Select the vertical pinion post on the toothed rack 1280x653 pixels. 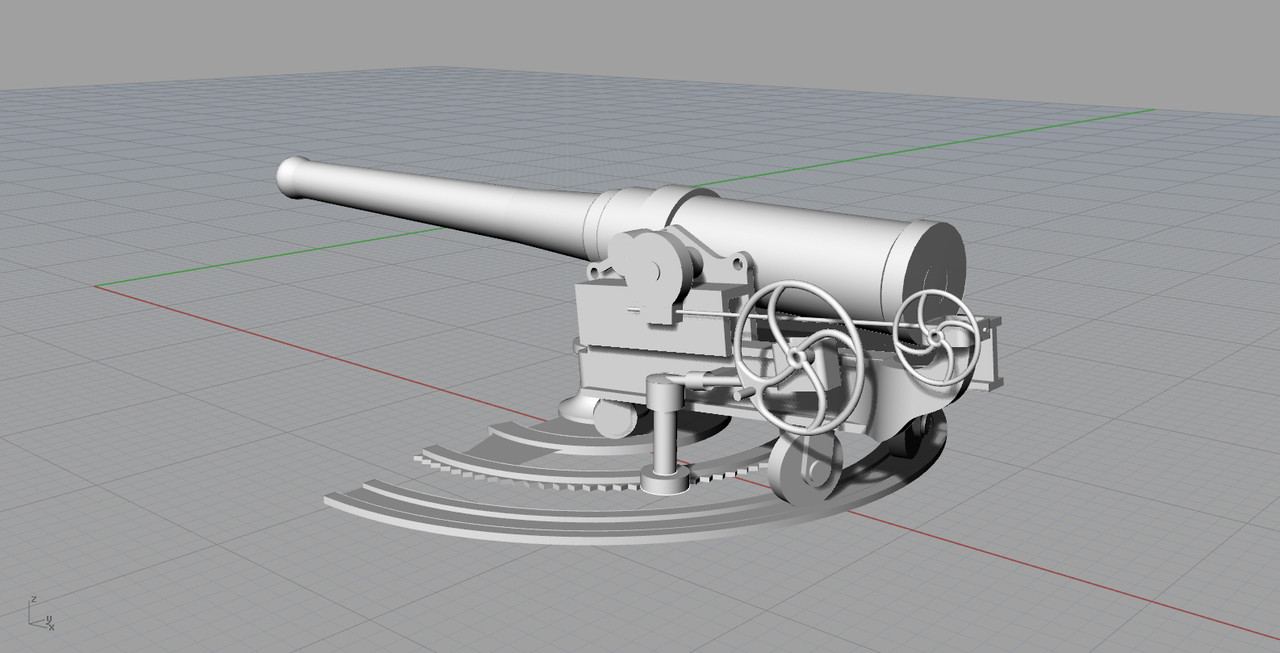(666, 435)
